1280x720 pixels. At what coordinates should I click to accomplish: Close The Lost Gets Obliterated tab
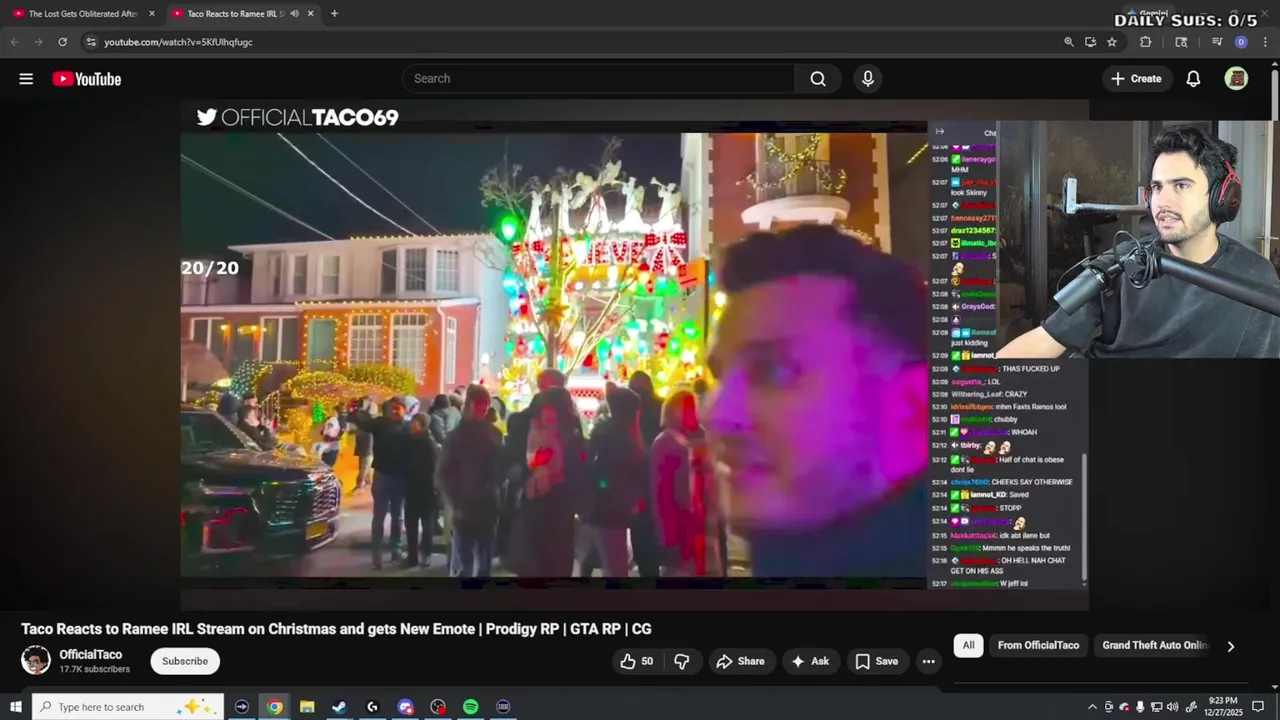pyautogui.click(x=152, y=14)
